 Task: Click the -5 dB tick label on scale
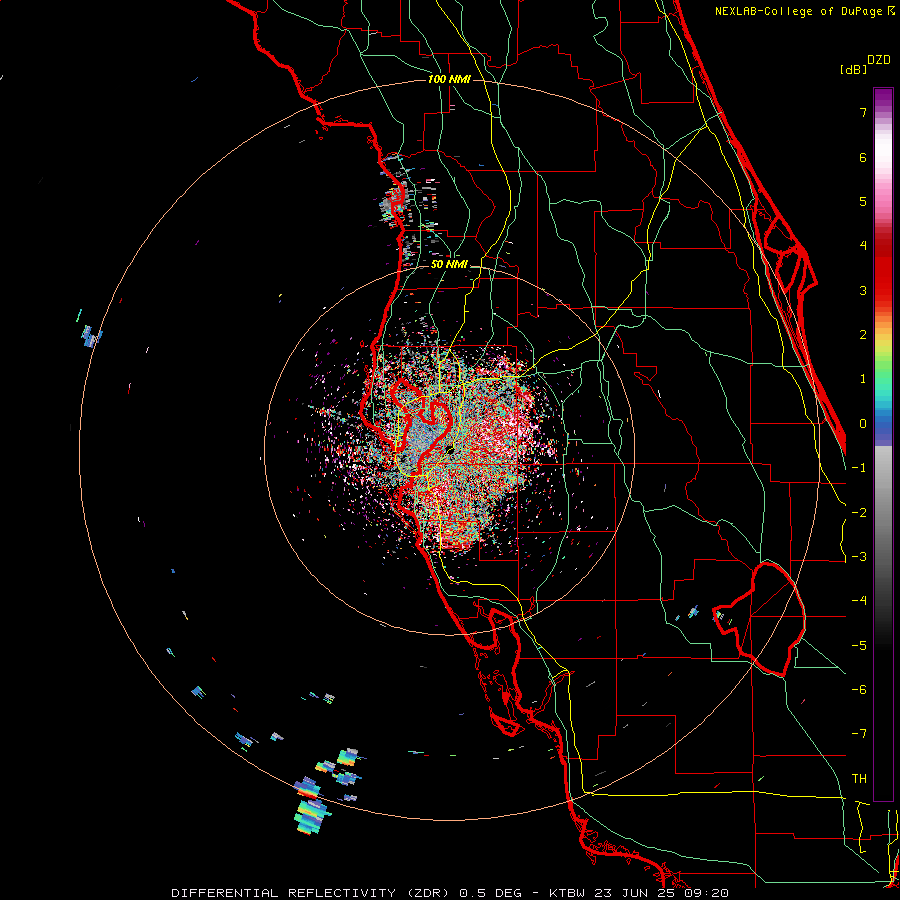859,646
